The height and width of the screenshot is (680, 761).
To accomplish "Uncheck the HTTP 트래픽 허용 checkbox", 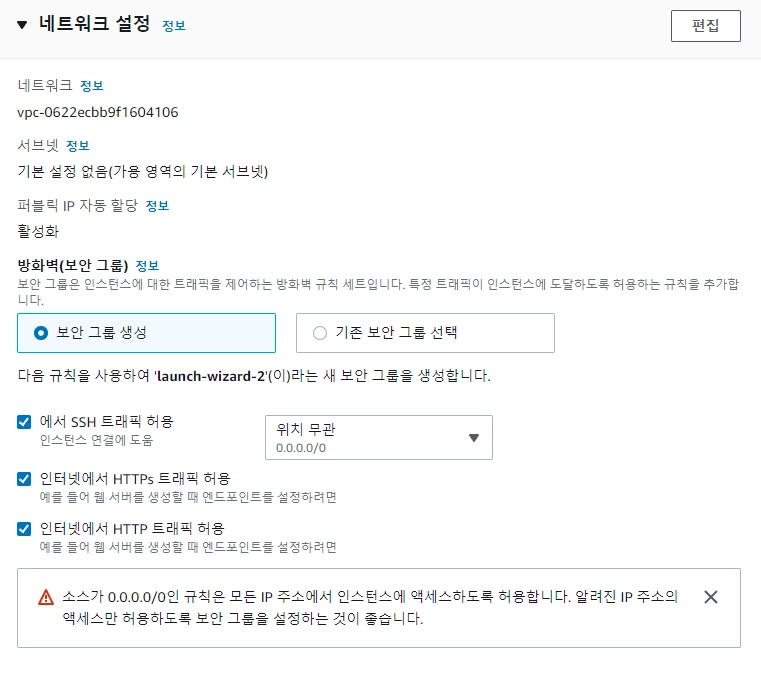I will point(24,528).
